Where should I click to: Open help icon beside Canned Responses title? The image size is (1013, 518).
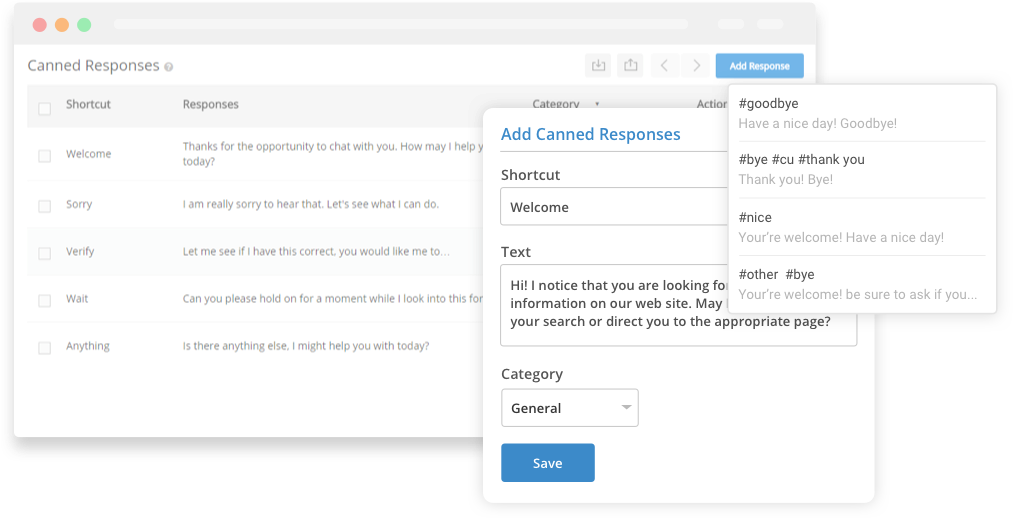[x=169, y=67]
